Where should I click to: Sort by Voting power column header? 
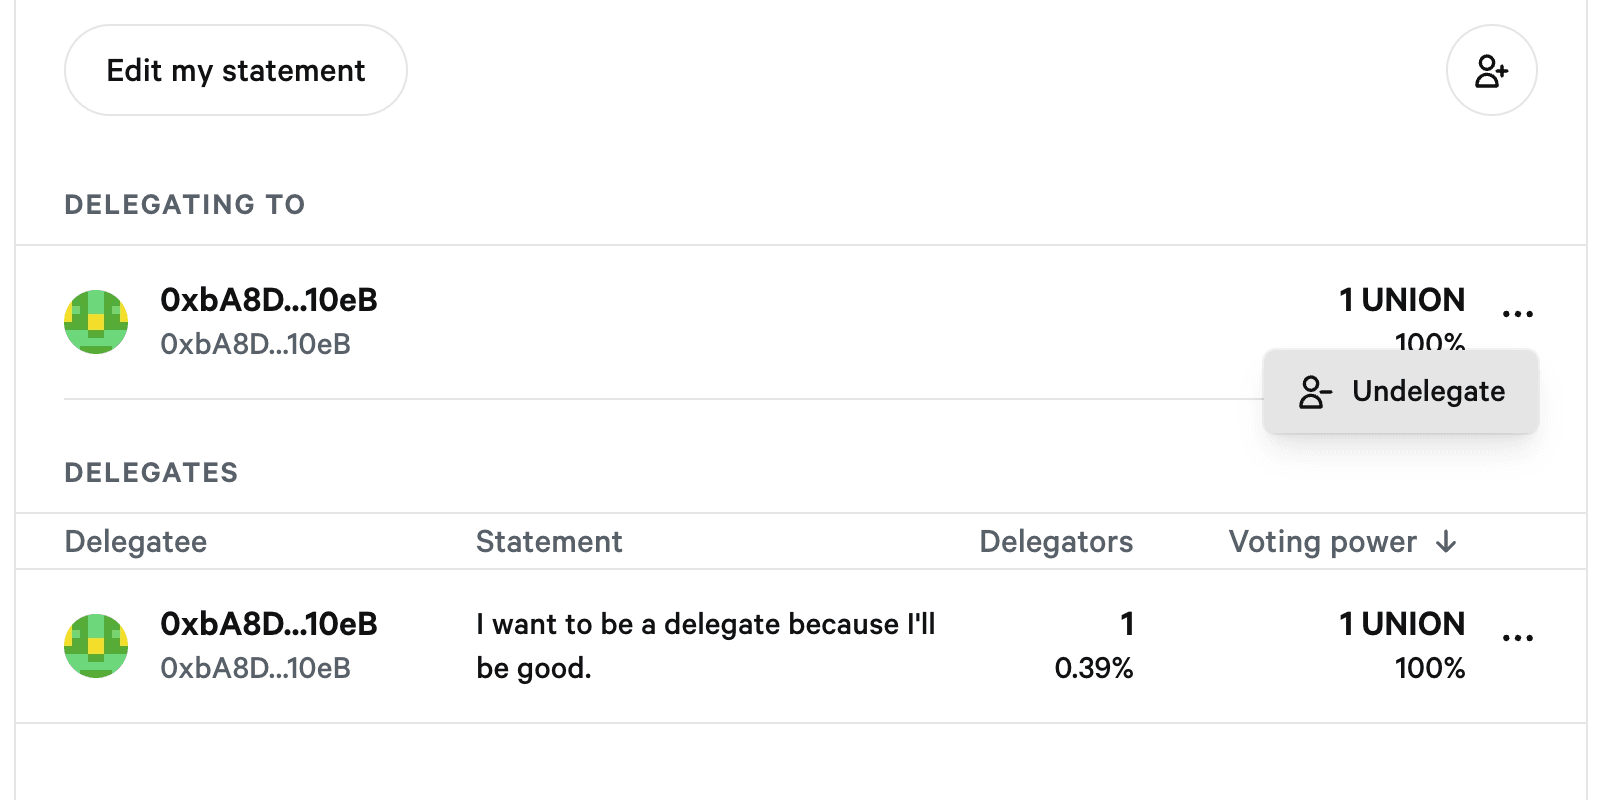coord(1322,542)
